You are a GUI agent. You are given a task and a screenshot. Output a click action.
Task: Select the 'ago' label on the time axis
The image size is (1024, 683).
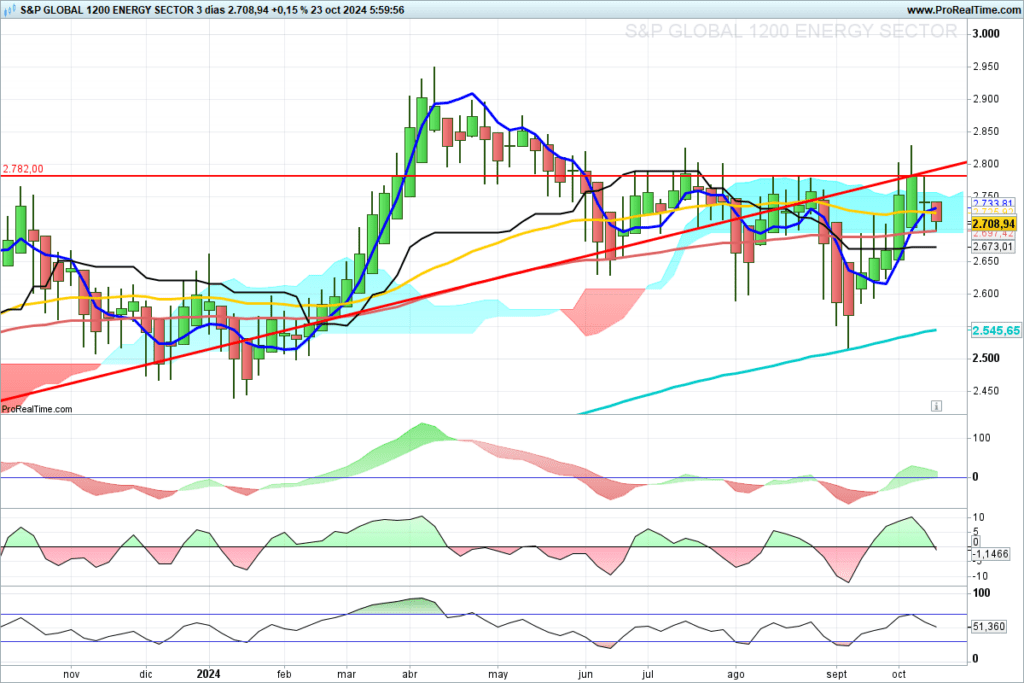tap(736, 674)
